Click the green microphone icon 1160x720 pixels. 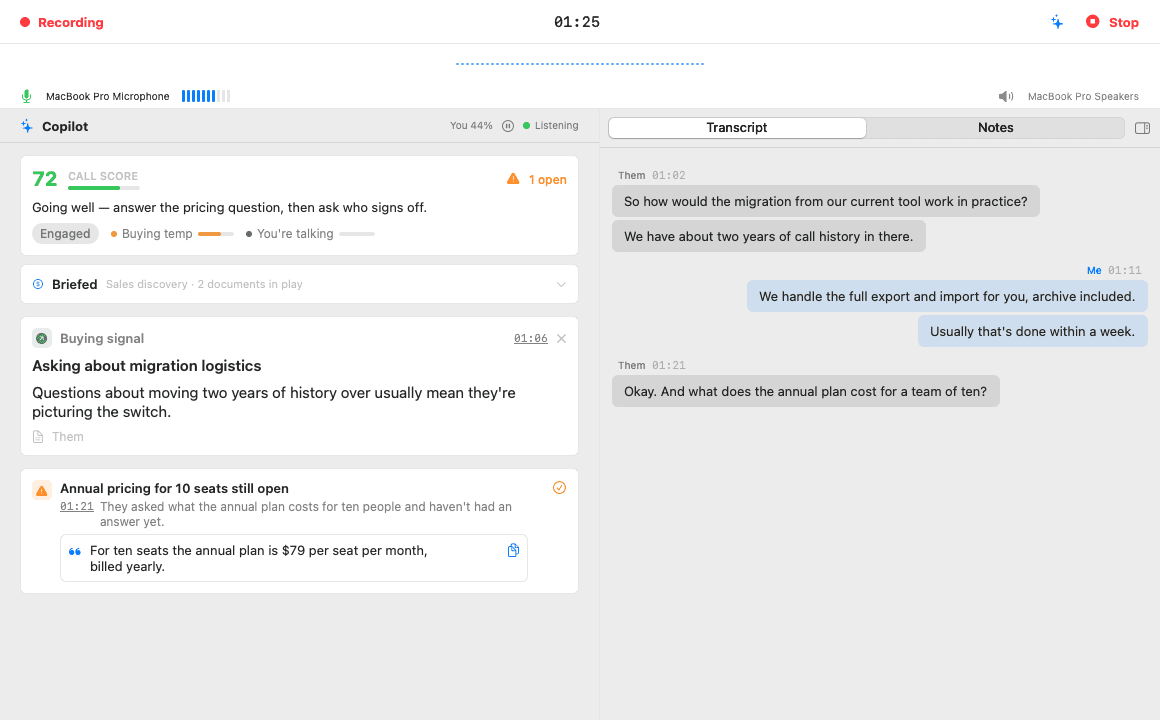pos(27,96)
